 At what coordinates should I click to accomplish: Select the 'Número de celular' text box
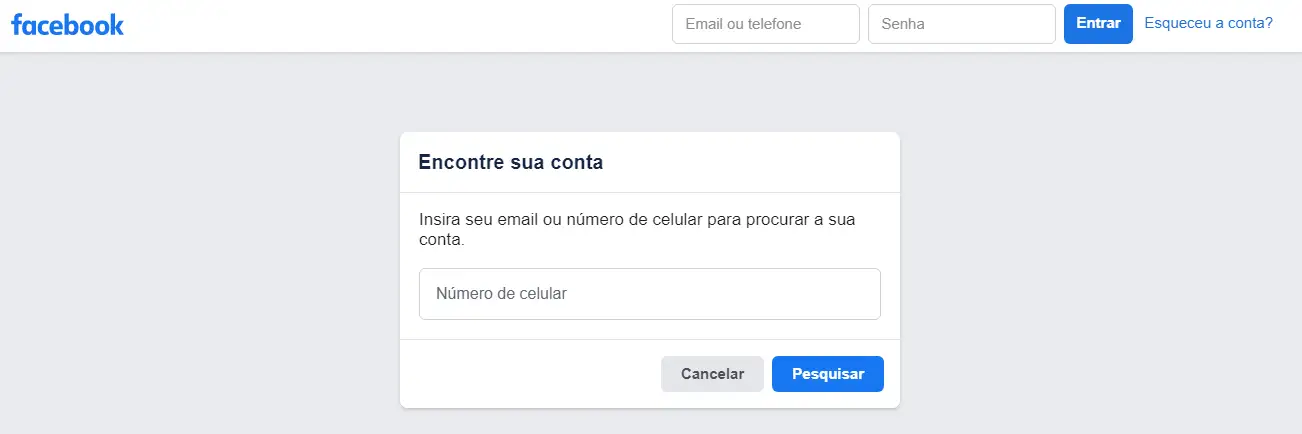coord(649,294)
